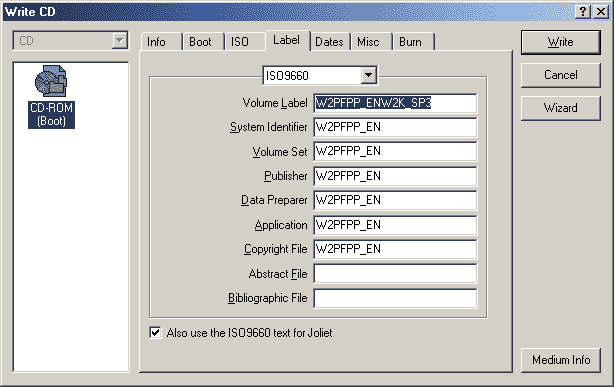The width and height of the screenshot is (614, 387).
Task: Close the Write CD dialog
Action: (601, 12)
